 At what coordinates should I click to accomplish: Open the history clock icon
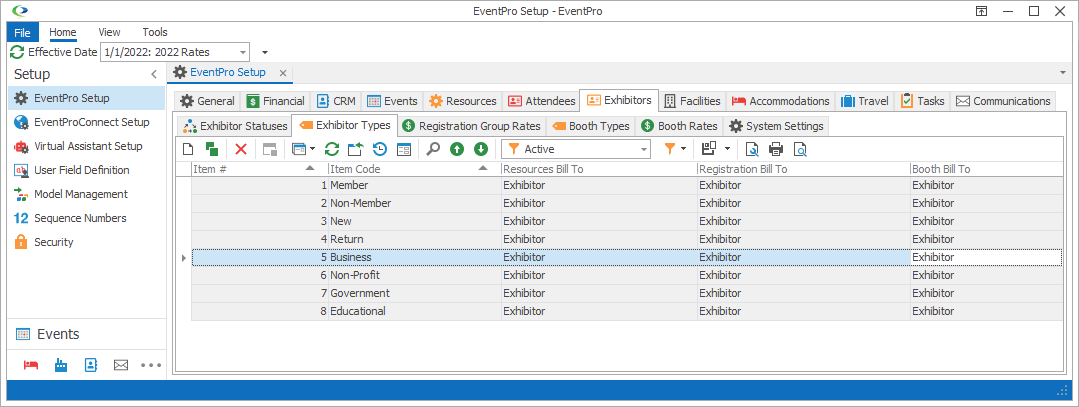click(380, 149)
